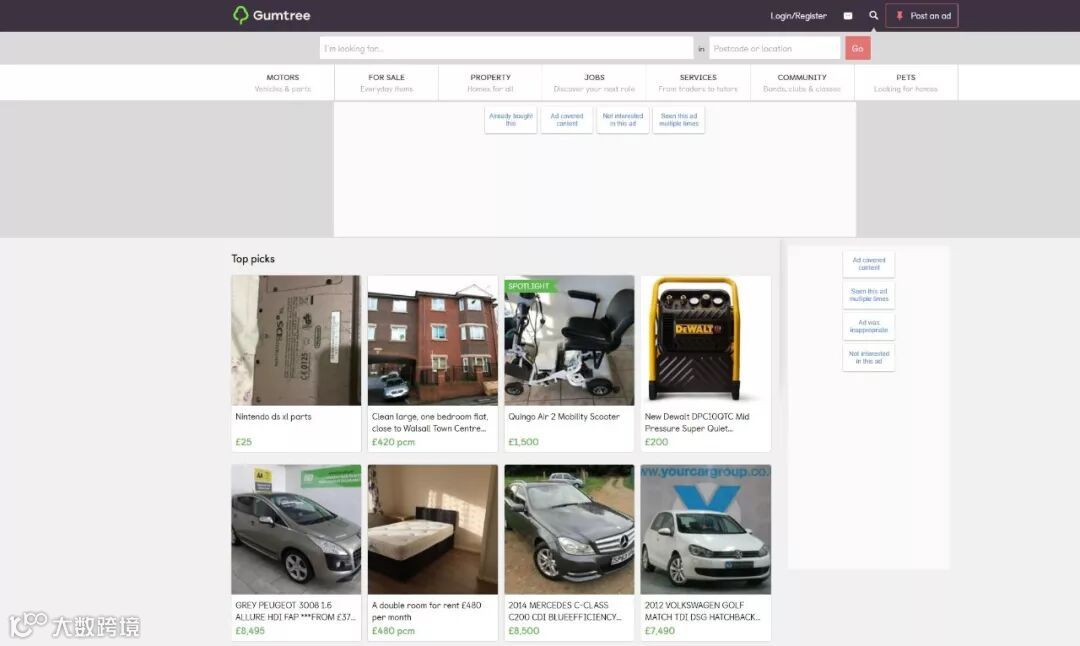This screenshot has height=646, width=1080.
Task: Choose 'Ad covered content' in top banner
Action: [x=567, y=120]
